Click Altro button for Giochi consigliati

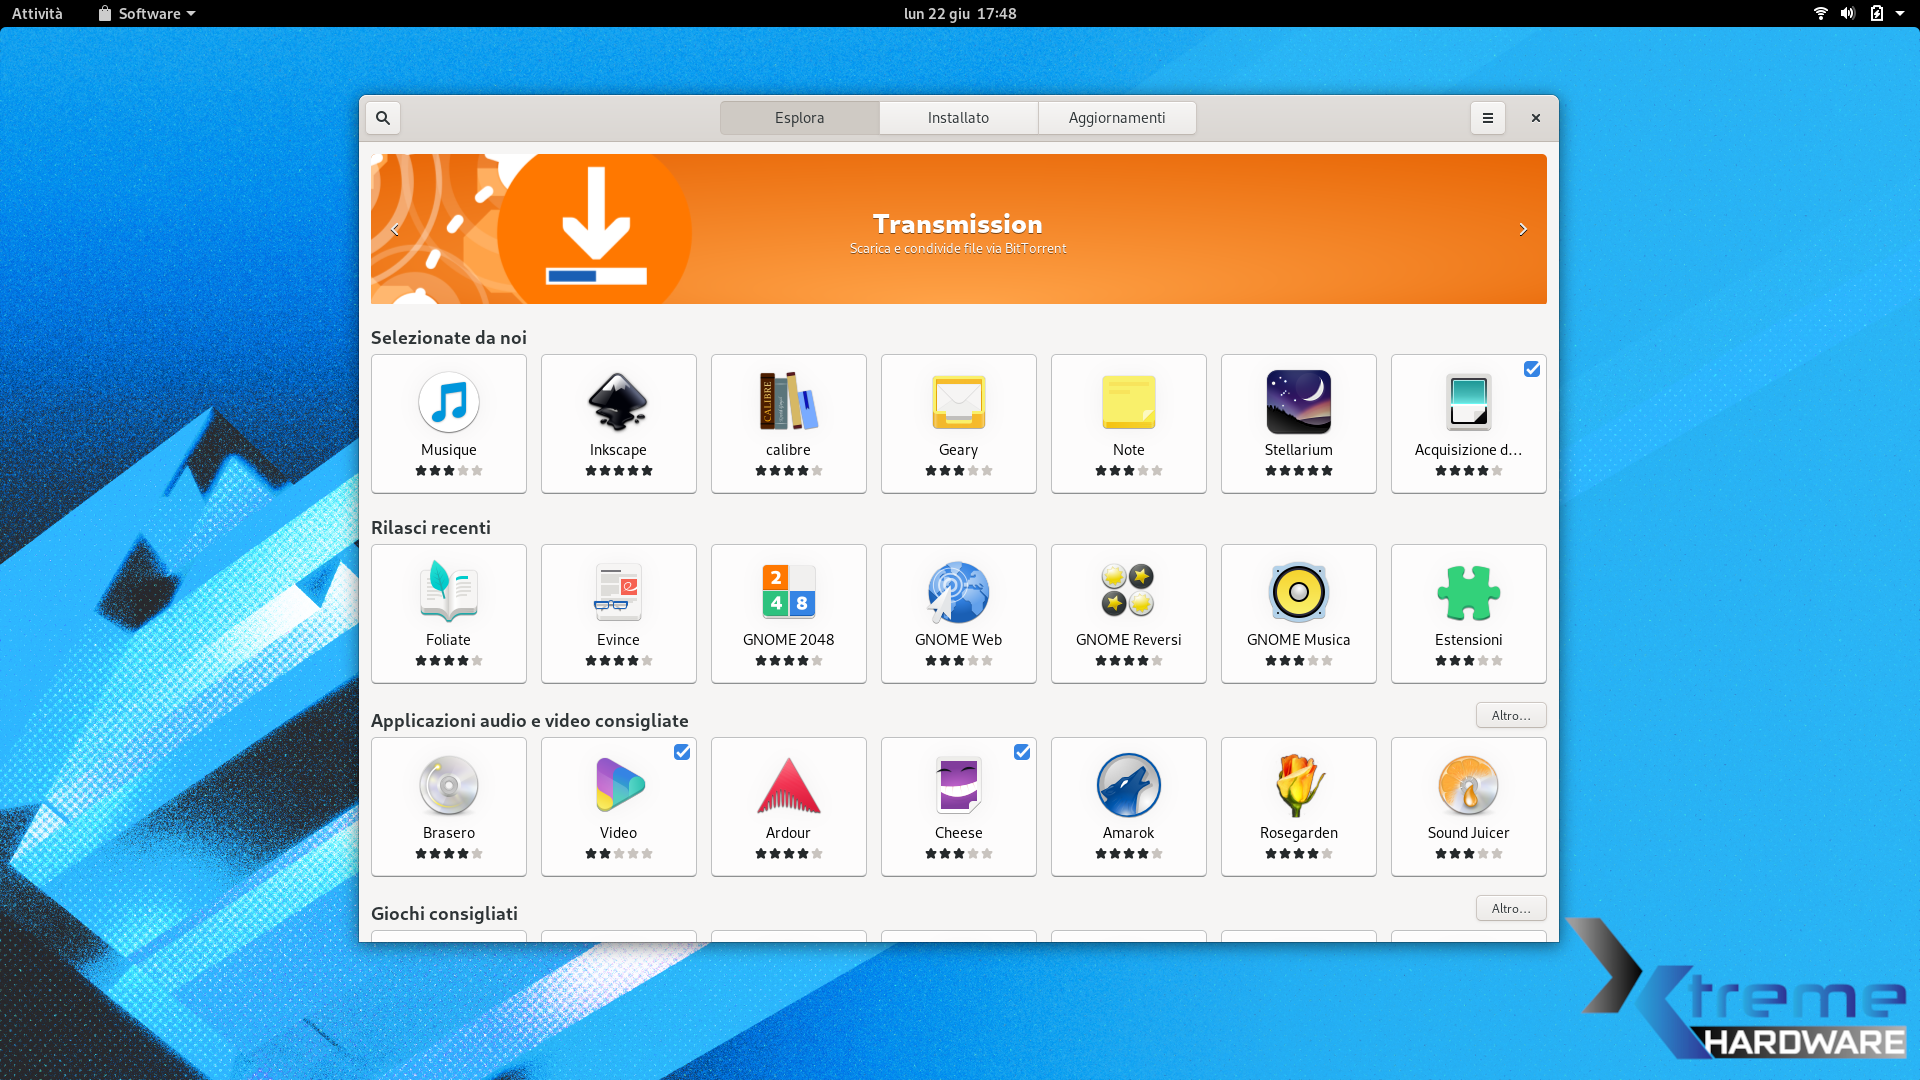click(1511, 908)
